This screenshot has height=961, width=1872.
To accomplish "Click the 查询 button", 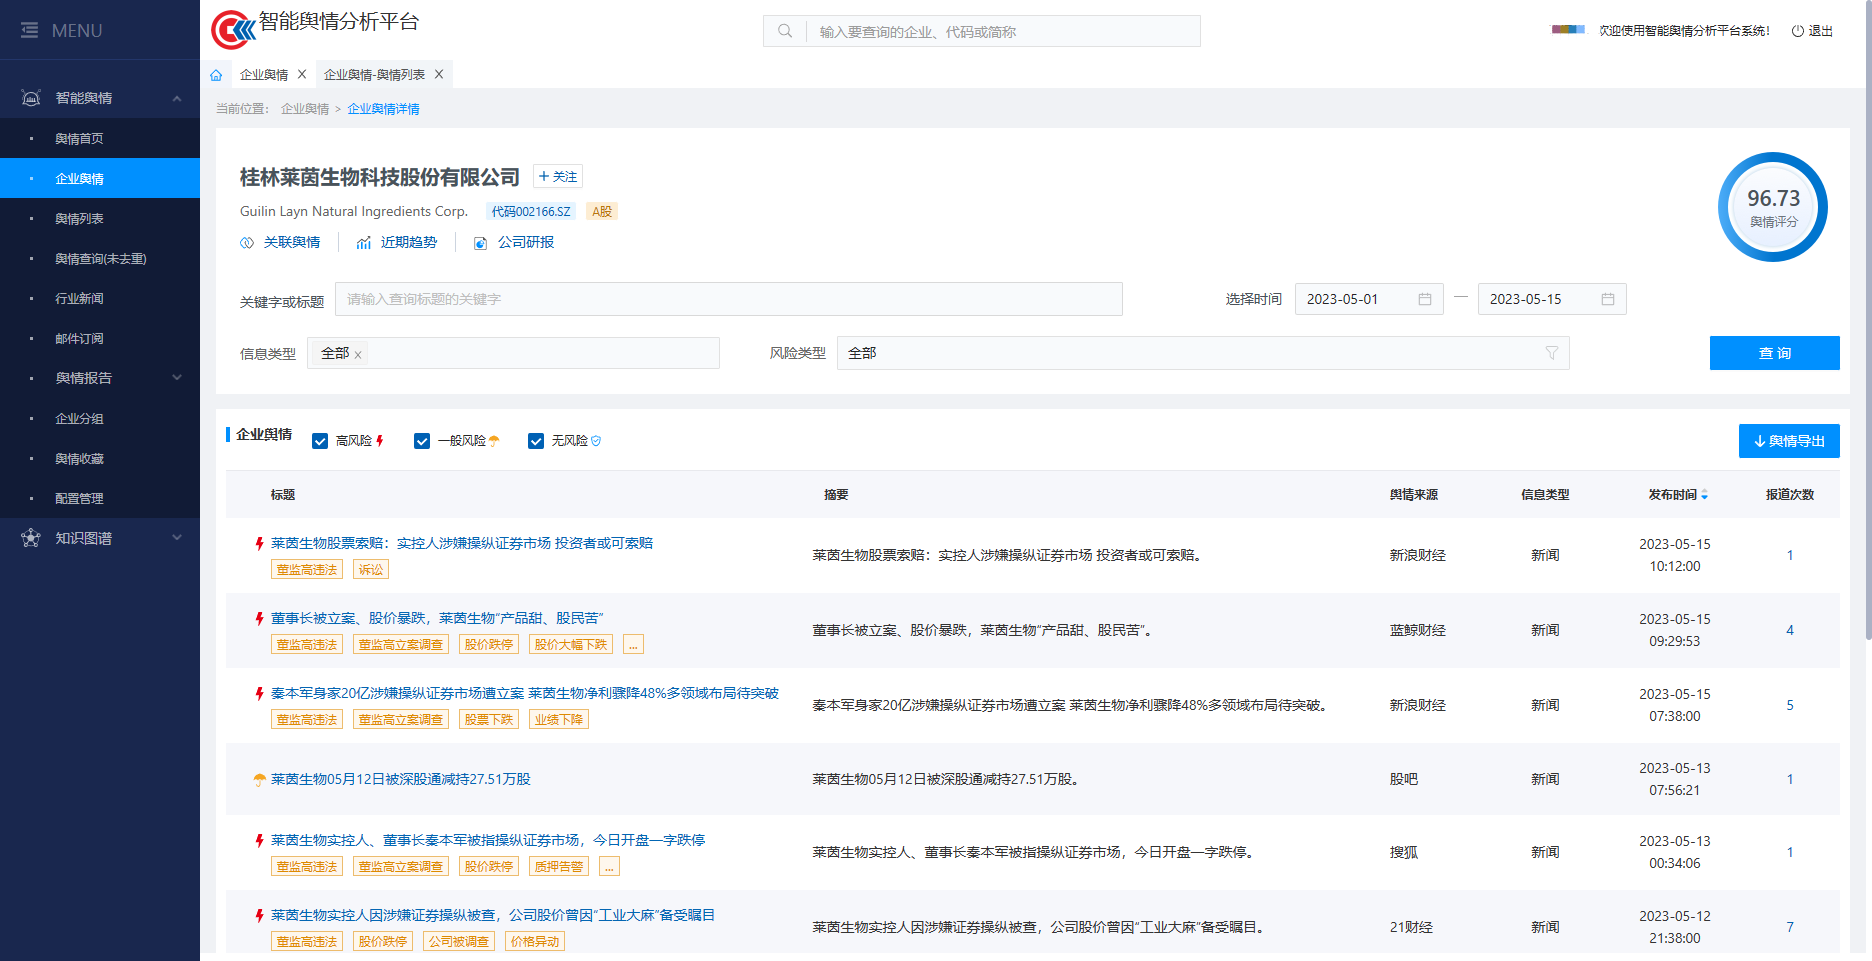I will pos(1775,353).
